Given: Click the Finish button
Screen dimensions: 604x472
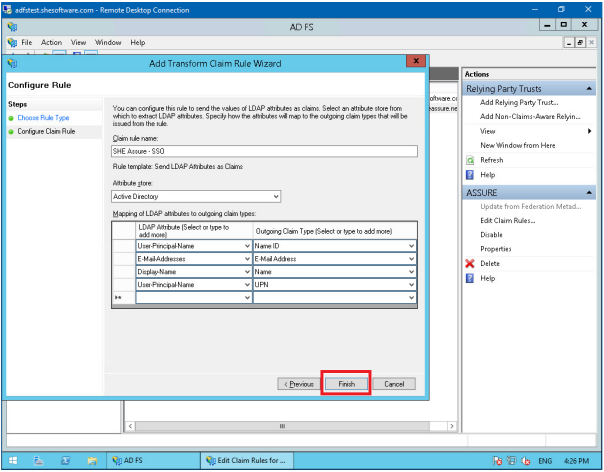Looking at the screenshot, I should tap(346, 384).
